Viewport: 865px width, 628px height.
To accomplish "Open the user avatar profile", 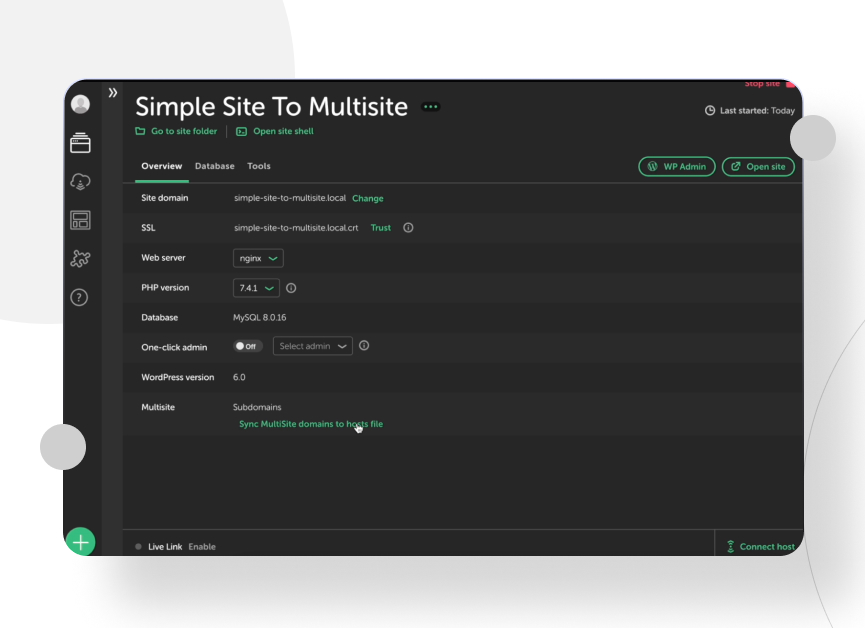I will point(81,104).
